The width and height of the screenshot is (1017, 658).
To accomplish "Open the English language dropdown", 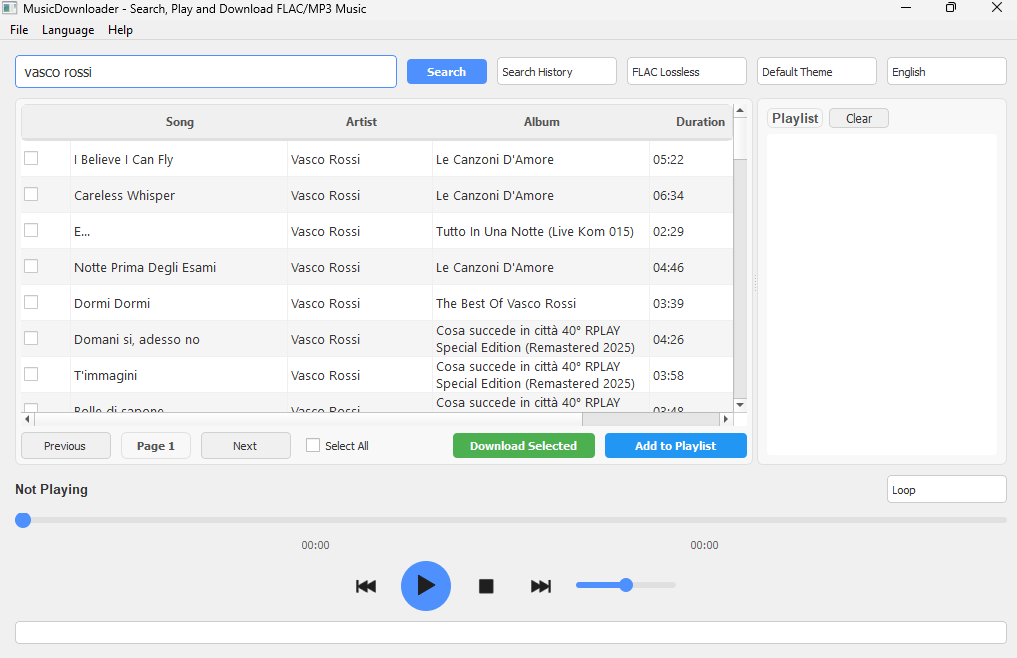I will [946, 71].
